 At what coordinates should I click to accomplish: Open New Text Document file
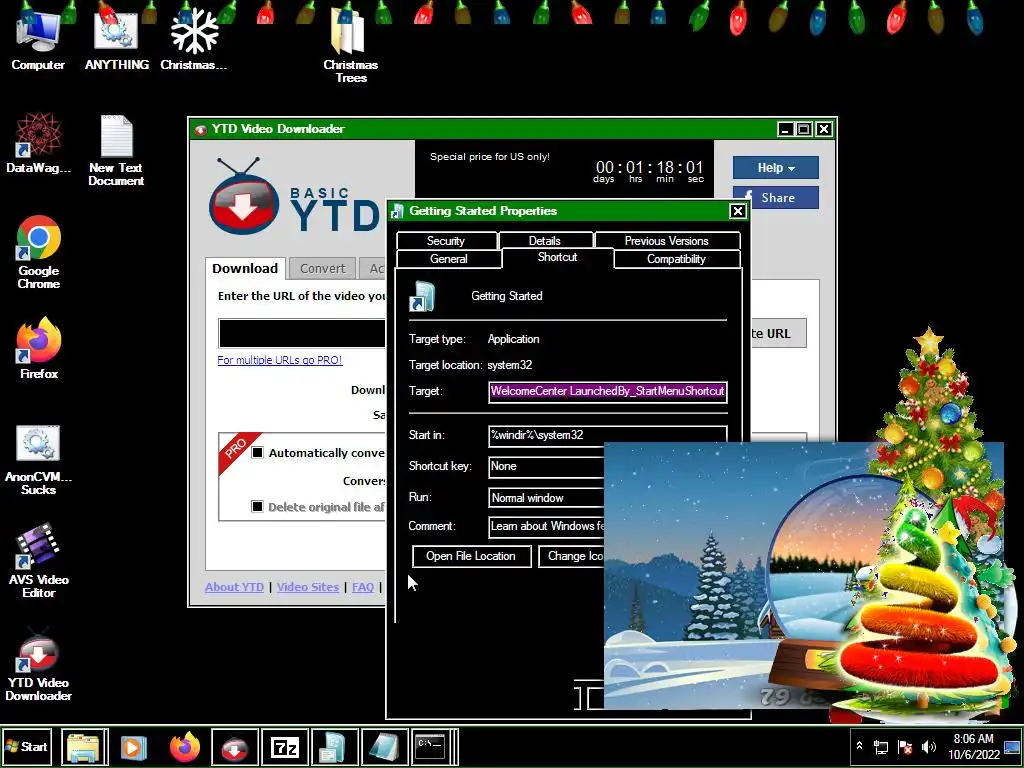coord(116,150)
